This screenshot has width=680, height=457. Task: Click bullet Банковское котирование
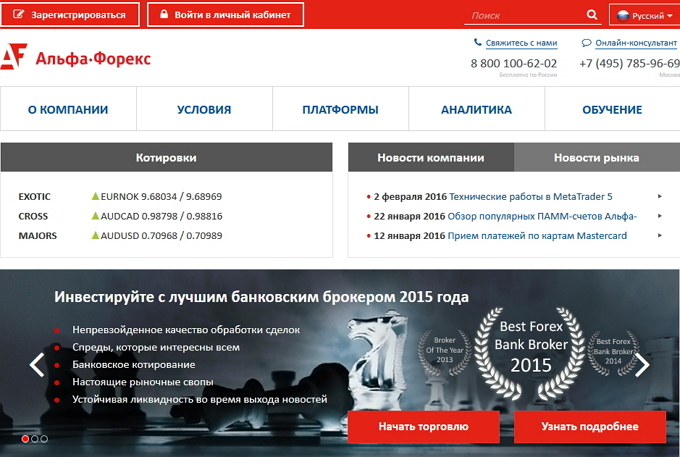coord(134,365)
